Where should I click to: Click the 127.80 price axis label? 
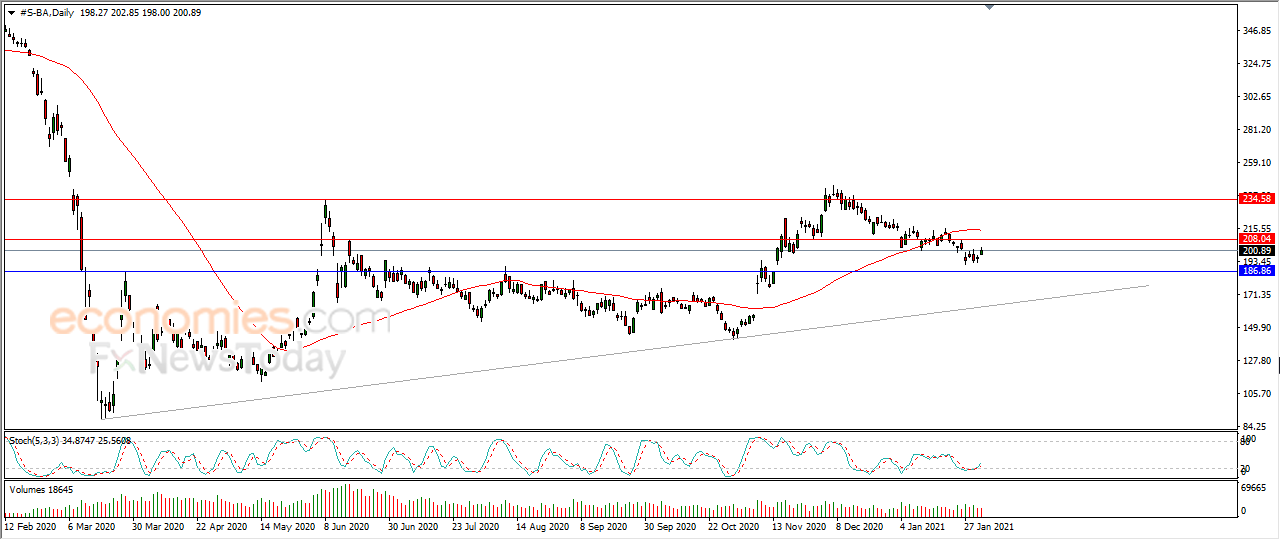pyautogui.click(x=1257, y=361)
